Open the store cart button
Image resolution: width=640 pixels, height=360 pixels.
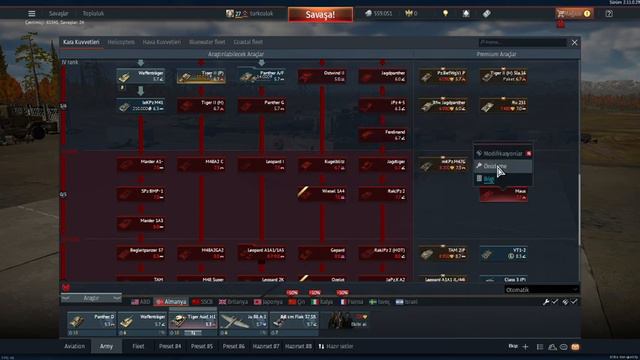pos(574,13)
